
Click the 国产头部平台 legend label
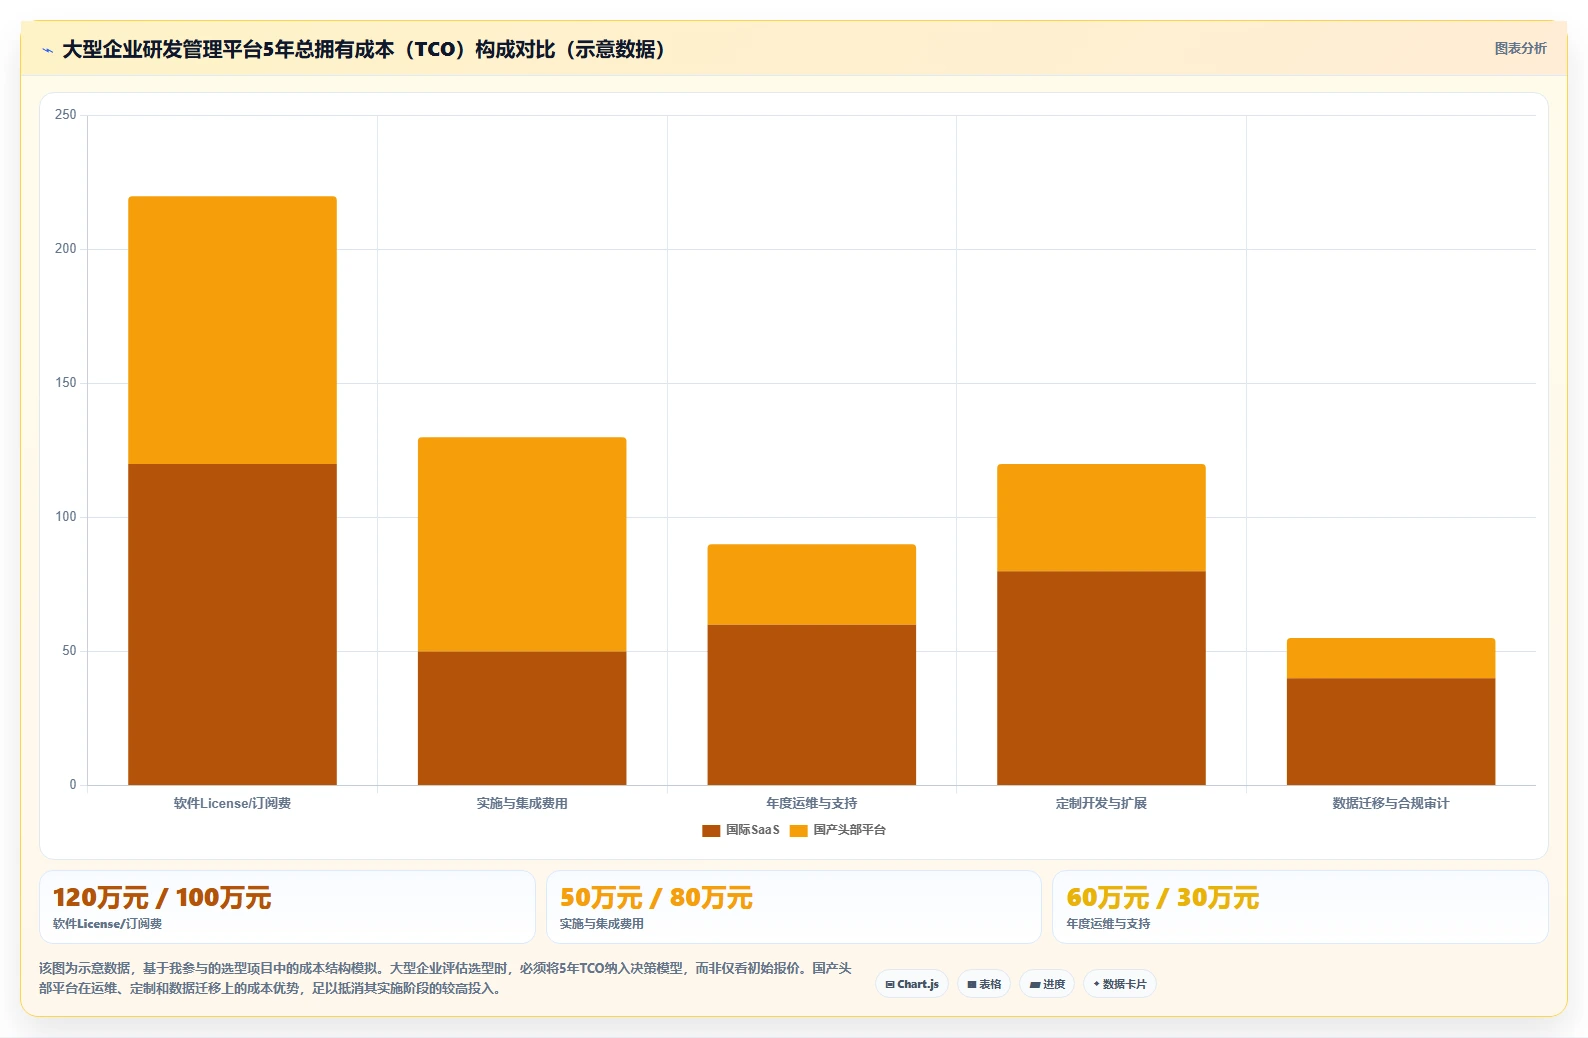(x=849, y=830)
